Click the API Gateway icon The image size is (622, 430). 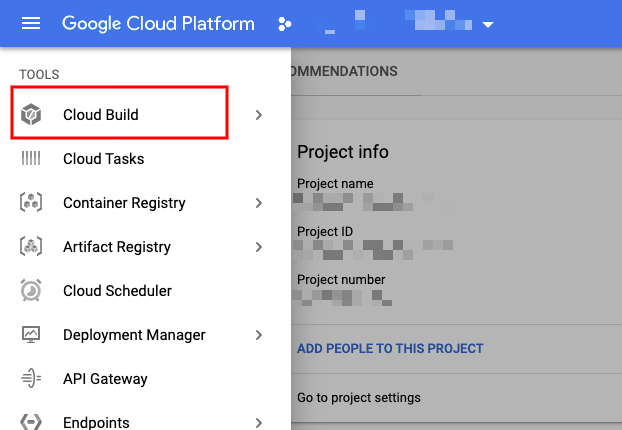coord(31,379)
